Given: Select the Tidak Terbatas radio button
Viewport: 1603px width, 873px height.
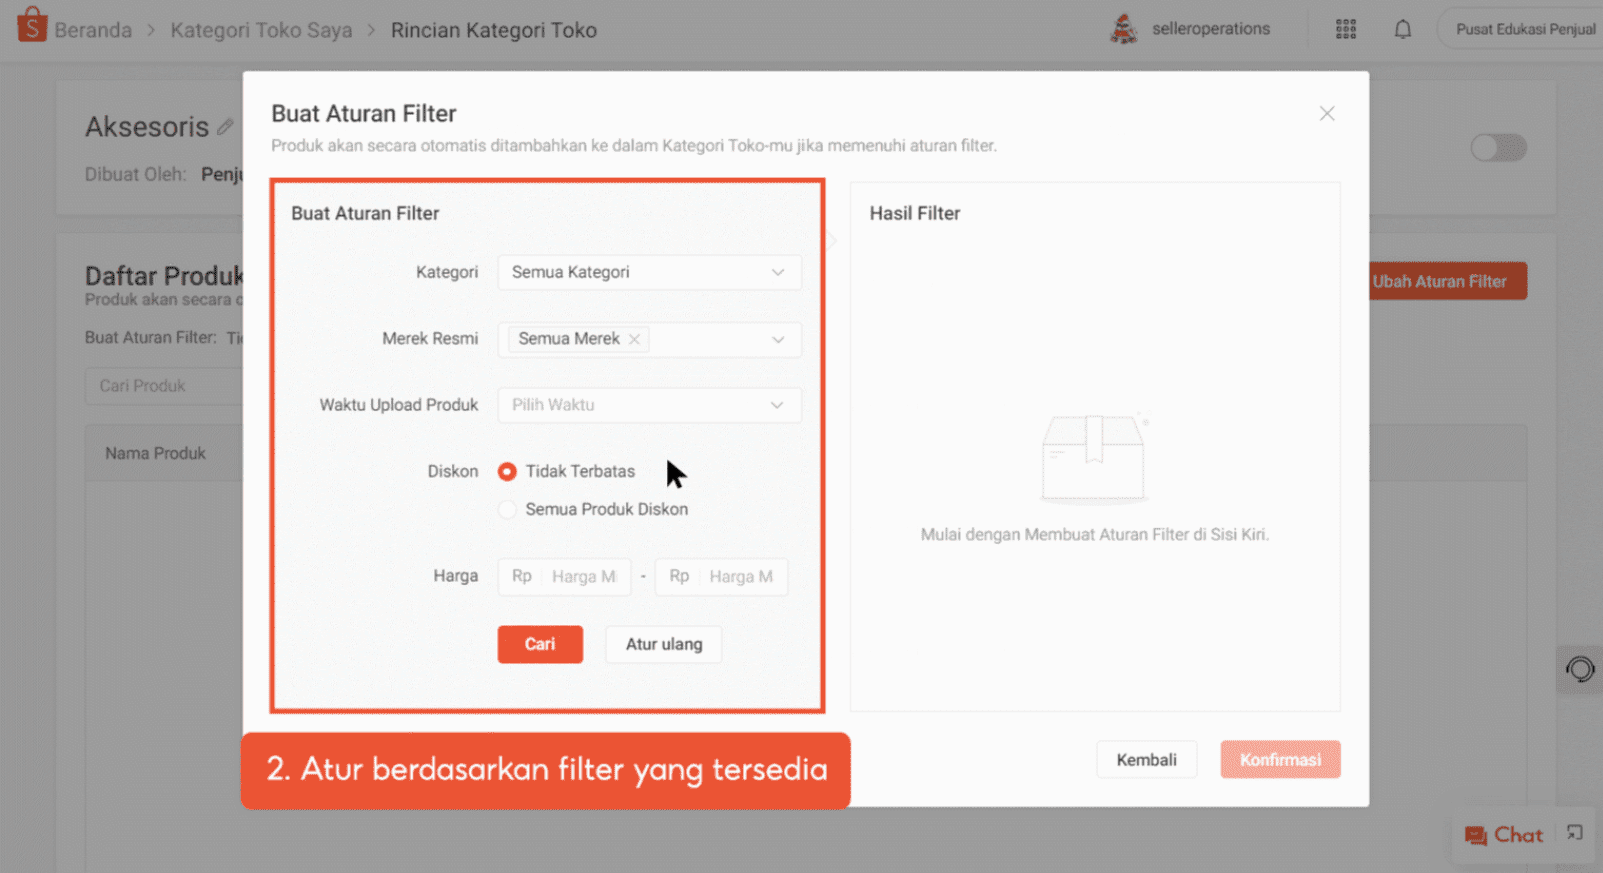Looking at the screenshot, I should coord(507,471).
